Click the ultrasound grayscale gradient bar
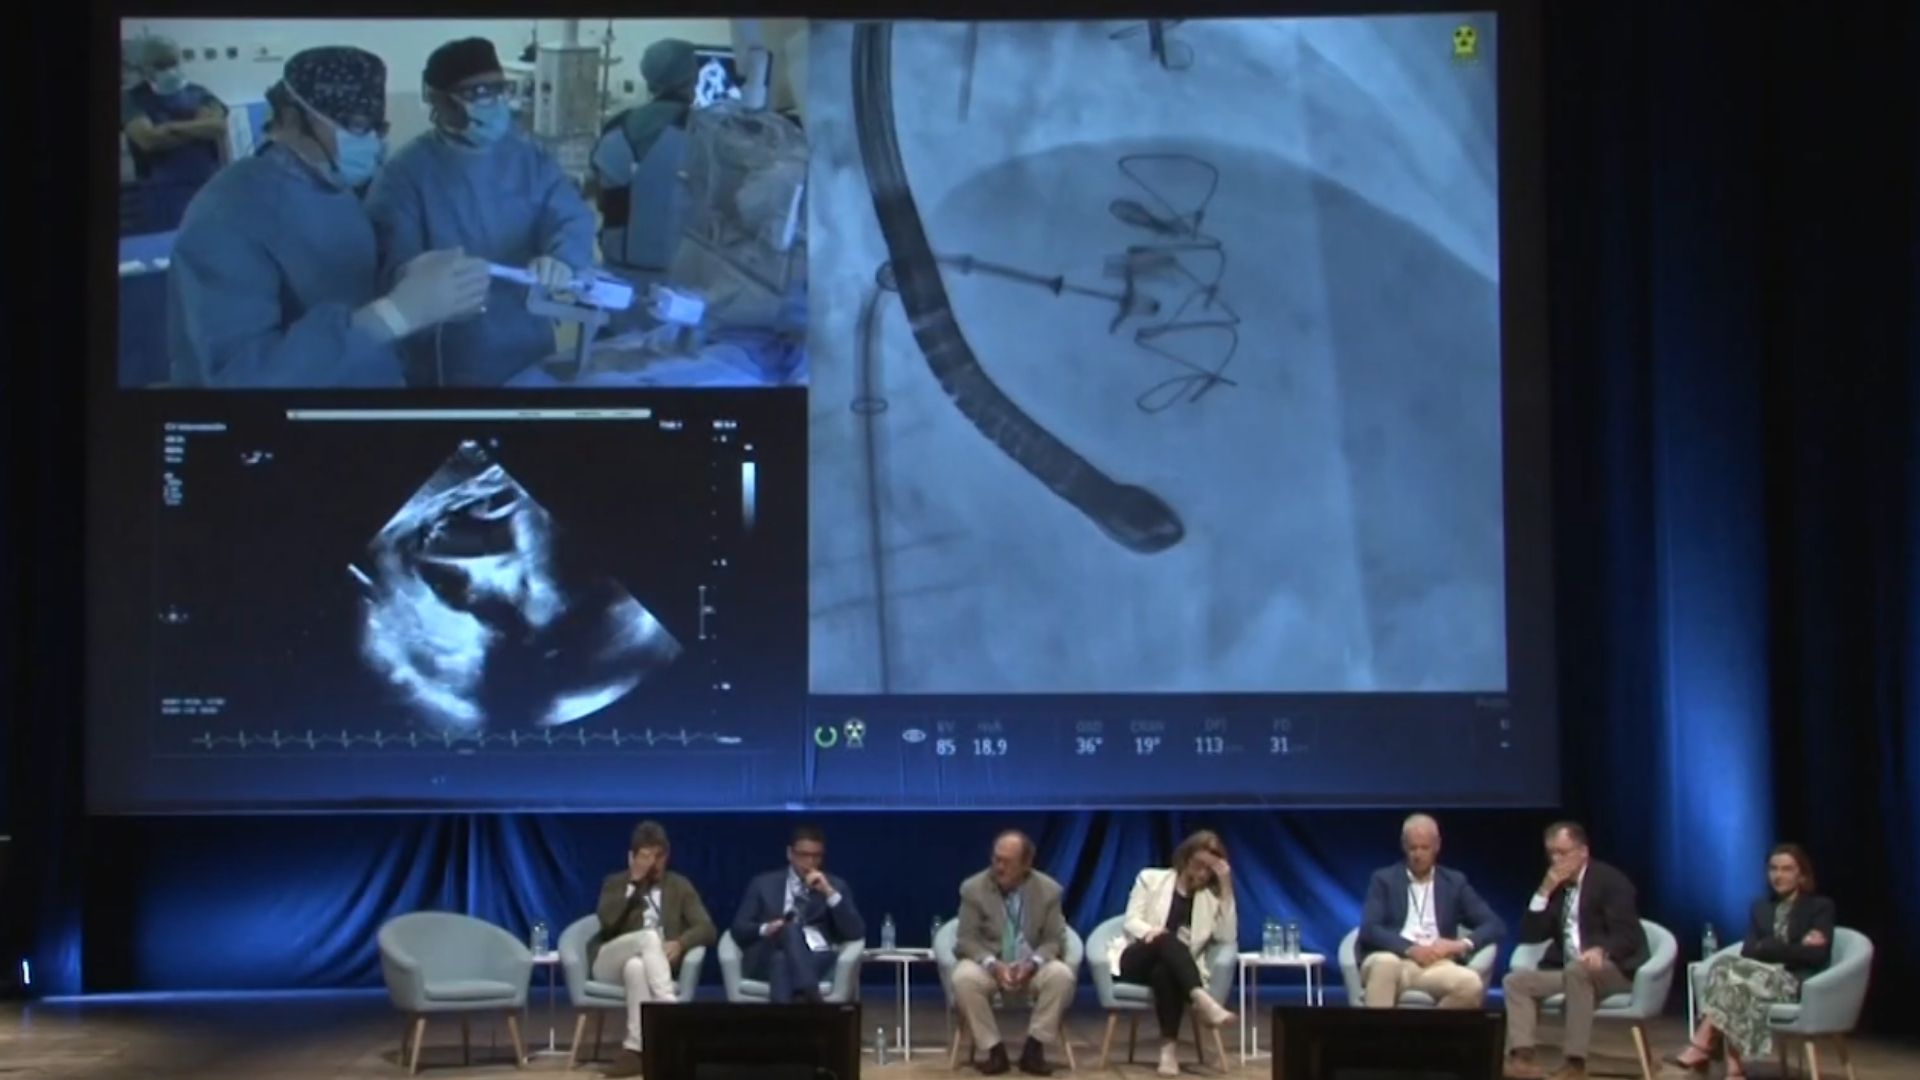Image resolution: width=1920 pixels, height=1080 pixels. [748, 495]
